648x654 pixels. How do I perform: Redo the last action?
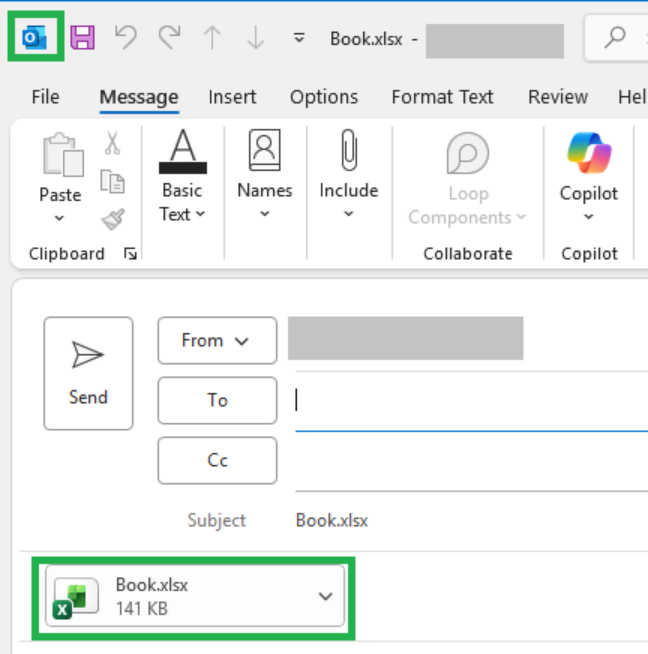click(169, 38)
